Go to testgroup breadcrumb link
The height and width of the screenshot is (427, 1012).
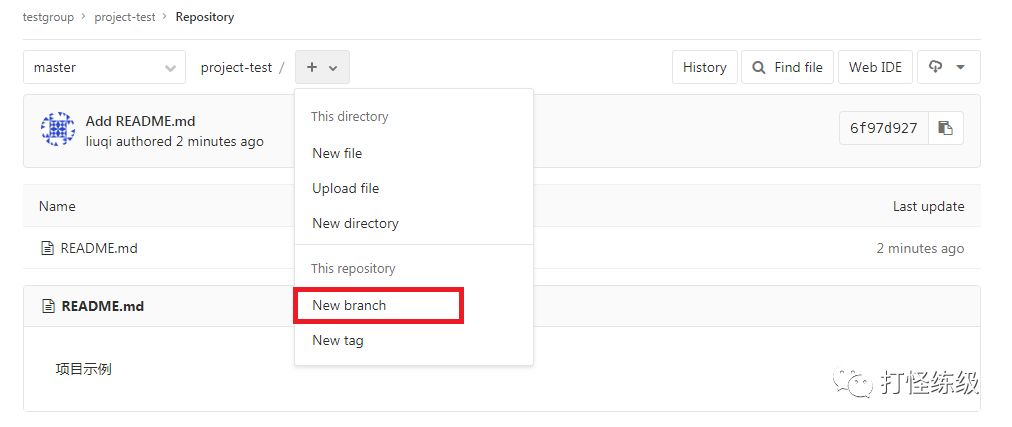(x=48, y=17)
